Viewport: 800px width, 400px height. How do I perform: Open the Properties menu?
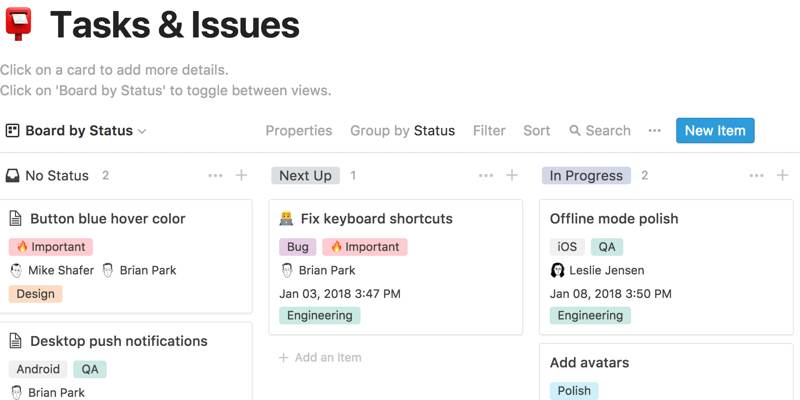(298, 131)
